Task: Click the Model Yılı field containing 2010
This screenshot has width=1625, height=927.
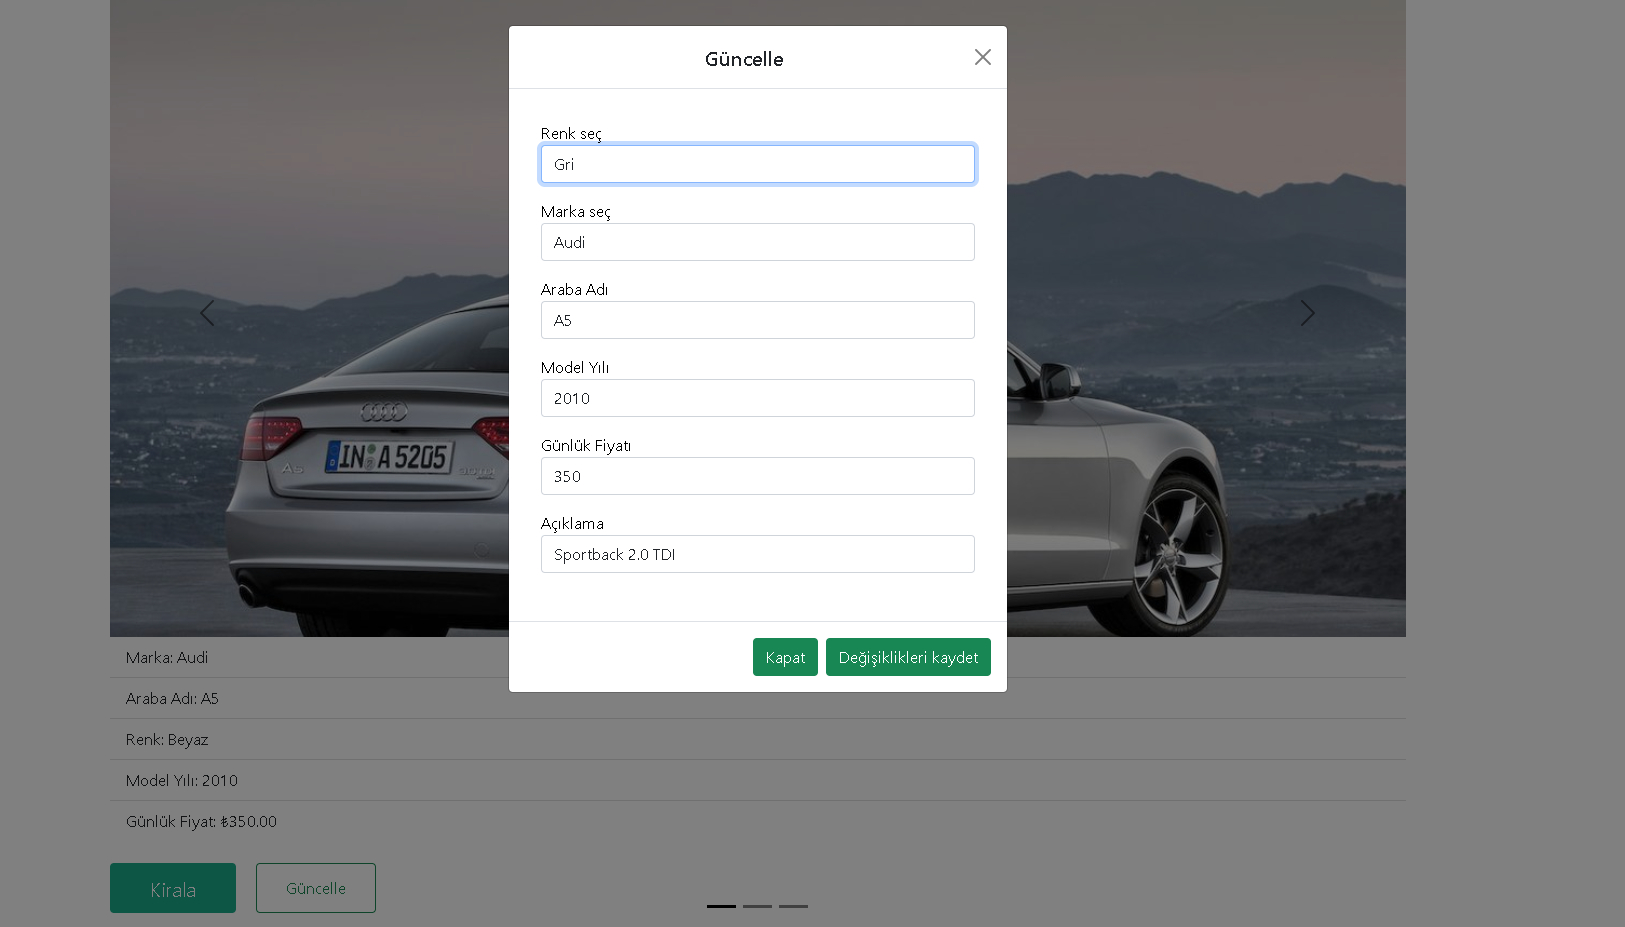Action: [758, 398]
